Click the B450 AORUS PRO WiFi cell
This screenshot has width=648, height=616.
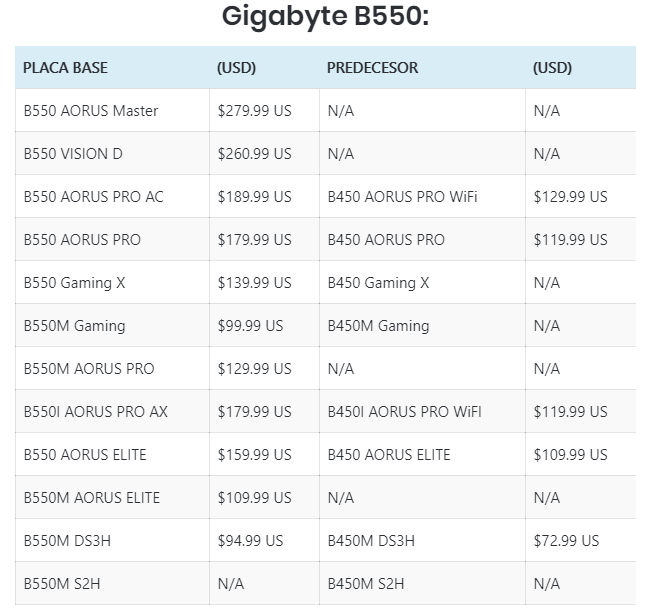coord(402,197)
